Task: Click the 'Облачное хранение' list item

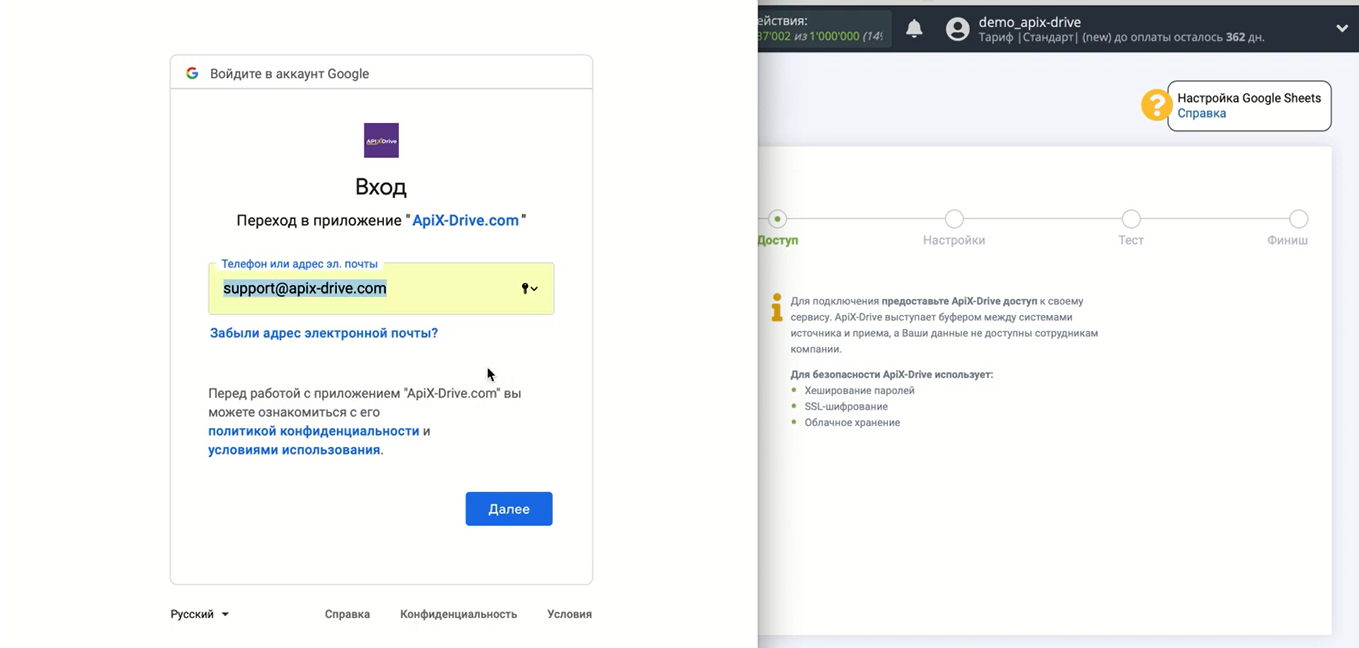Action: pyautogui.click(x=852, y=423)
